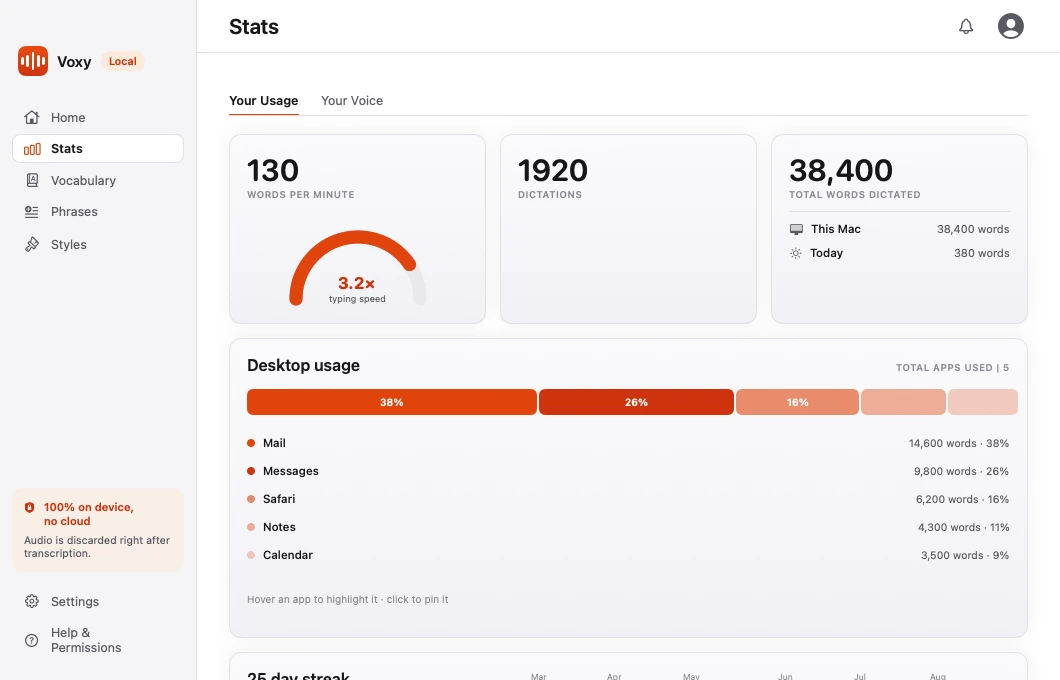Image resolution: width=1060 pixels, height=680 pixels.
Task: Pin the Safari app row
Action: point(628,499)
